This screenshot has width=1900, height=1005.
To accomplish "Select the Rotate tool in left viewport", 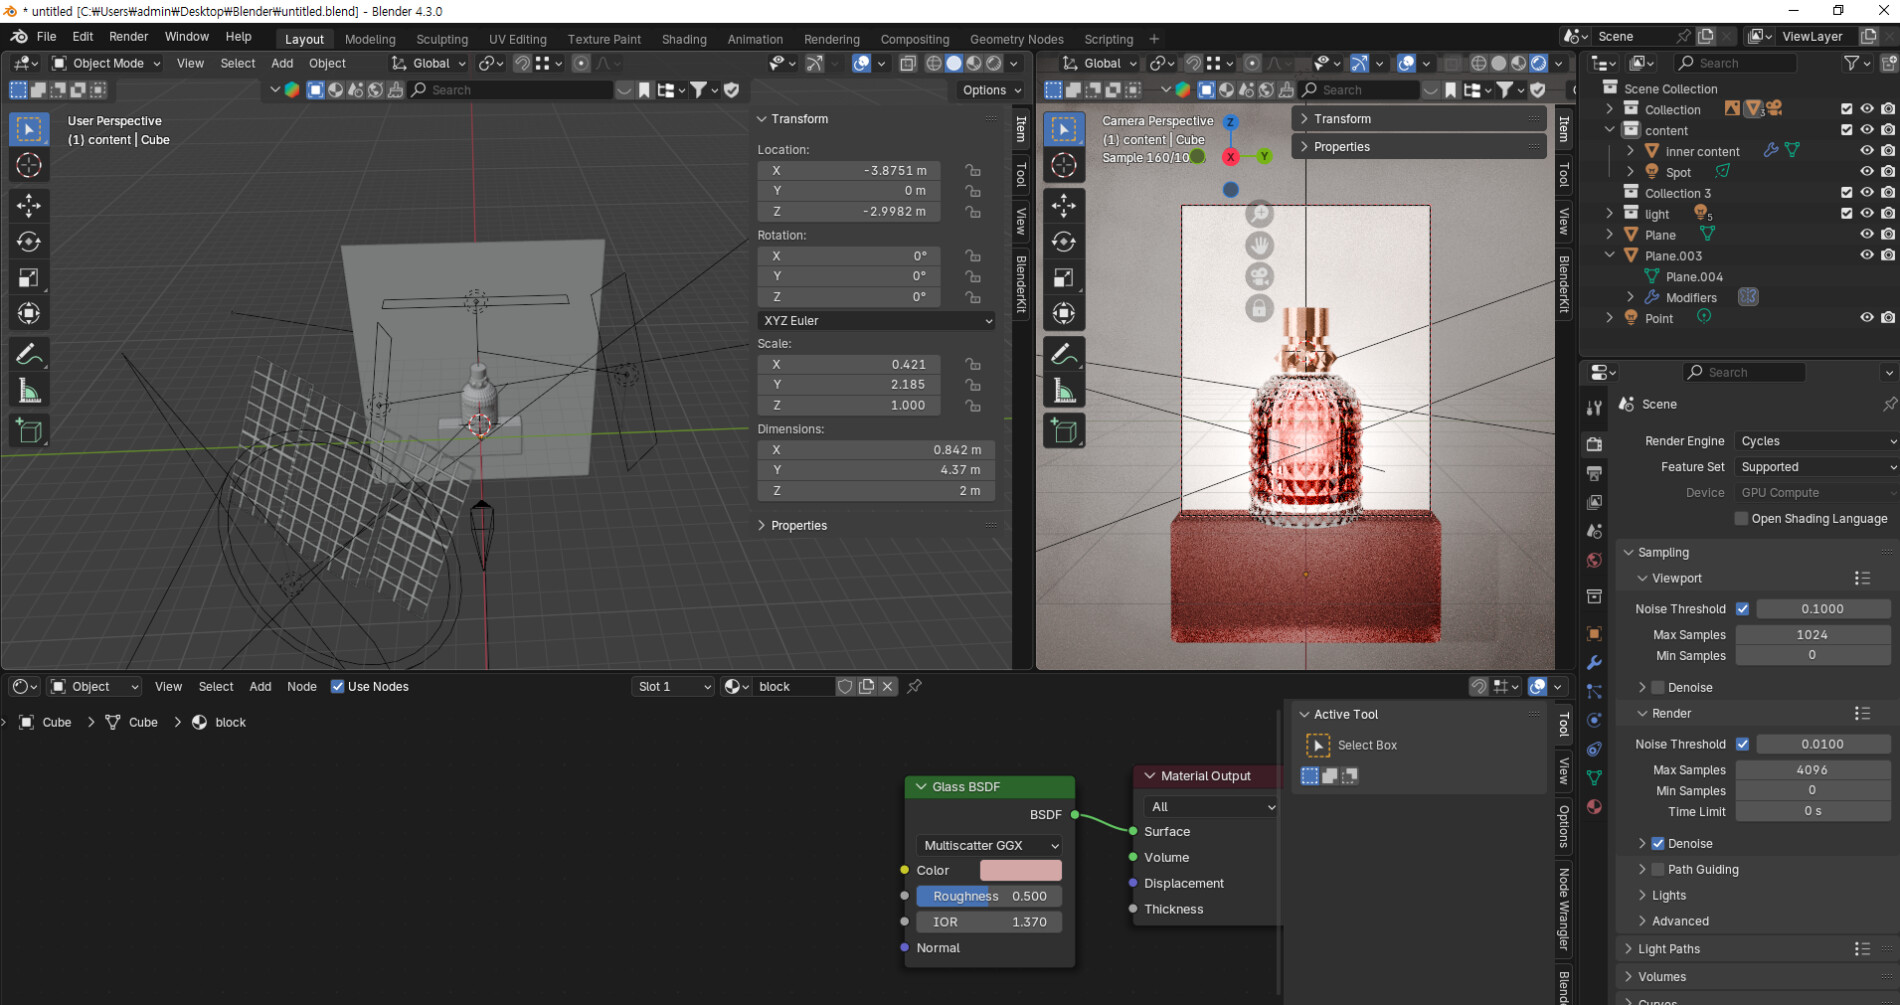I will tap(29, 242).
